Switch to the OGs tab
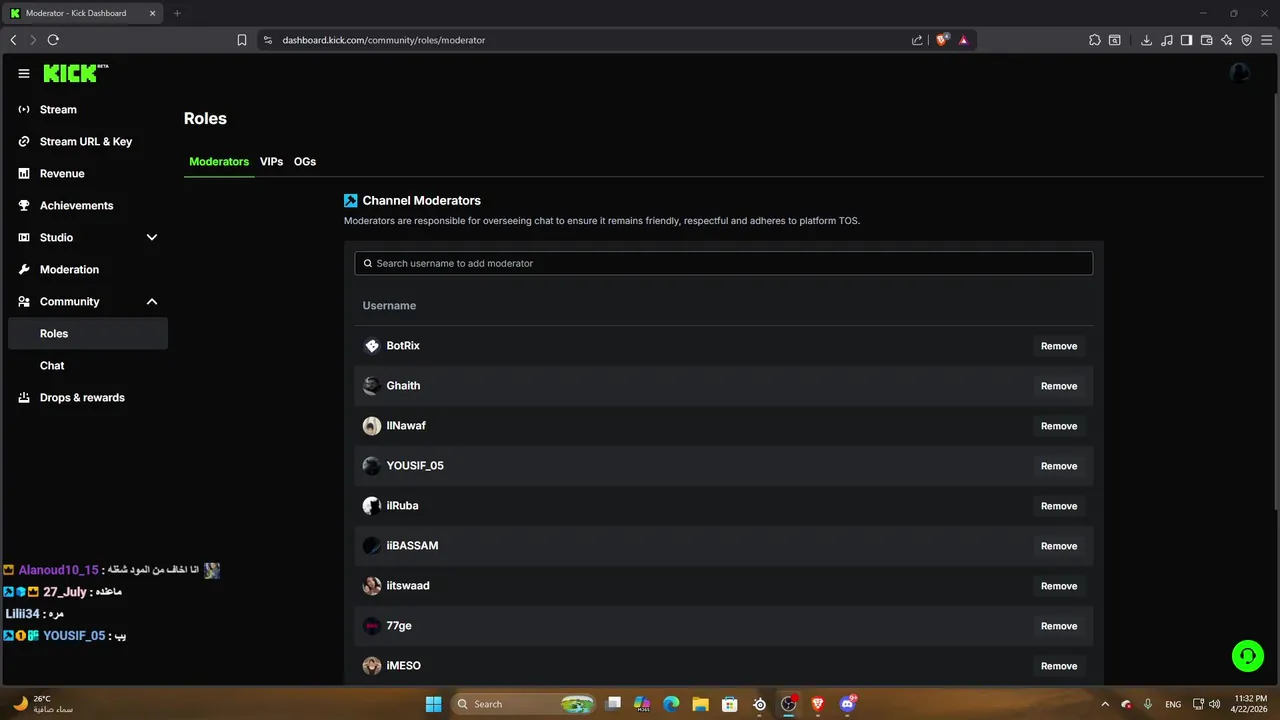Image resolution: width=1280 pixels, height=720 pixels. pyautogui.click(x=305, y=162)
